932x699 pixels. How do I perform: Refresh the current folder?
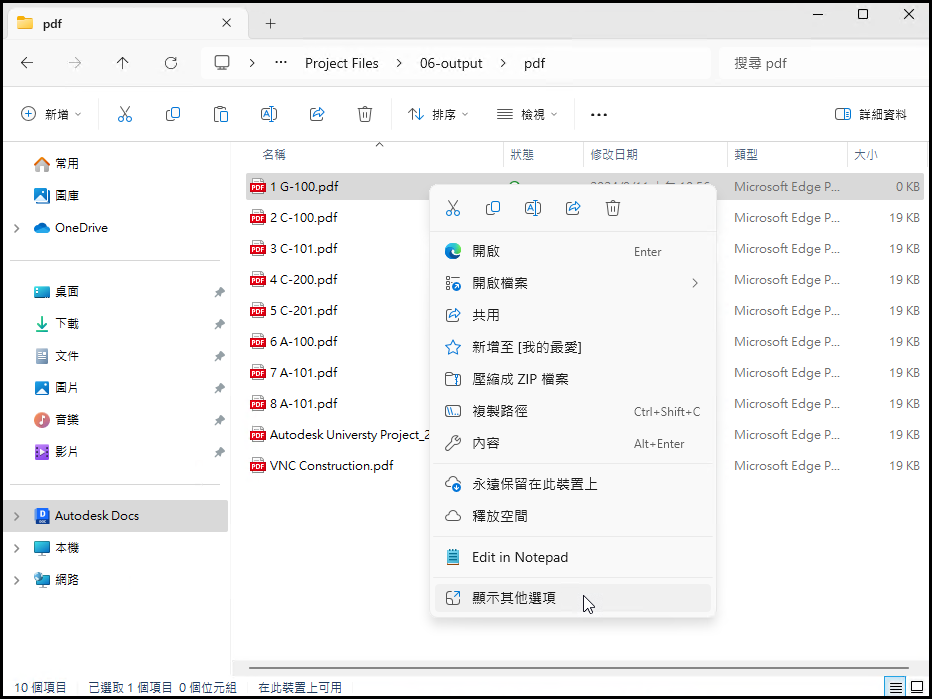pos(171,63)
